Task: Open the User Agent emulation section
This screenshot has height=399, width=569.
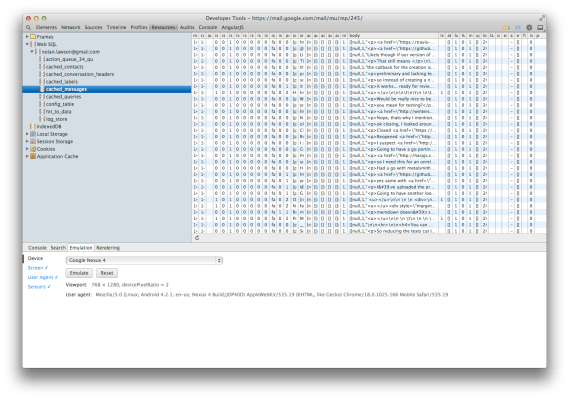Action: click(x=43, y=277)
